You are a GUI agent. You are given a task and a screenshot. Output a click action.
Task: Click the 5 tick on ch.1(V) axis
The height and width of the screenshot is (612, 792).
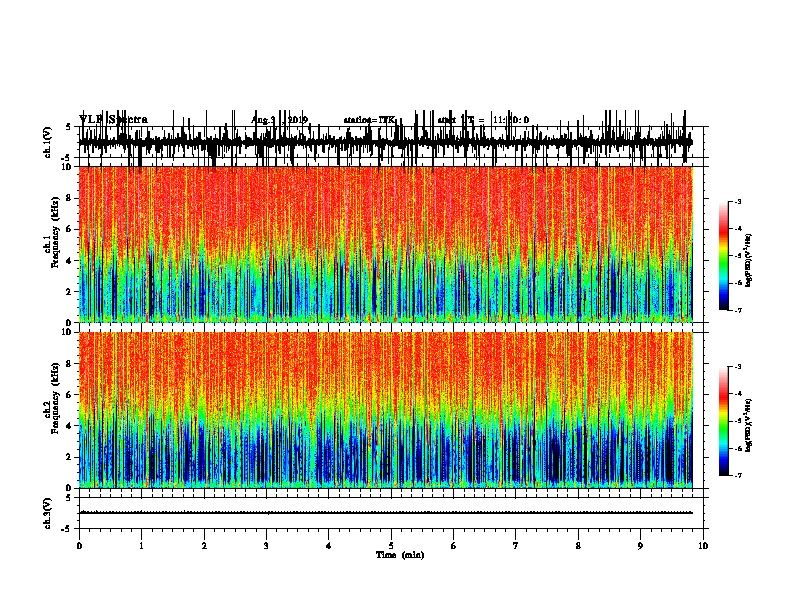[x=69, y=127]
